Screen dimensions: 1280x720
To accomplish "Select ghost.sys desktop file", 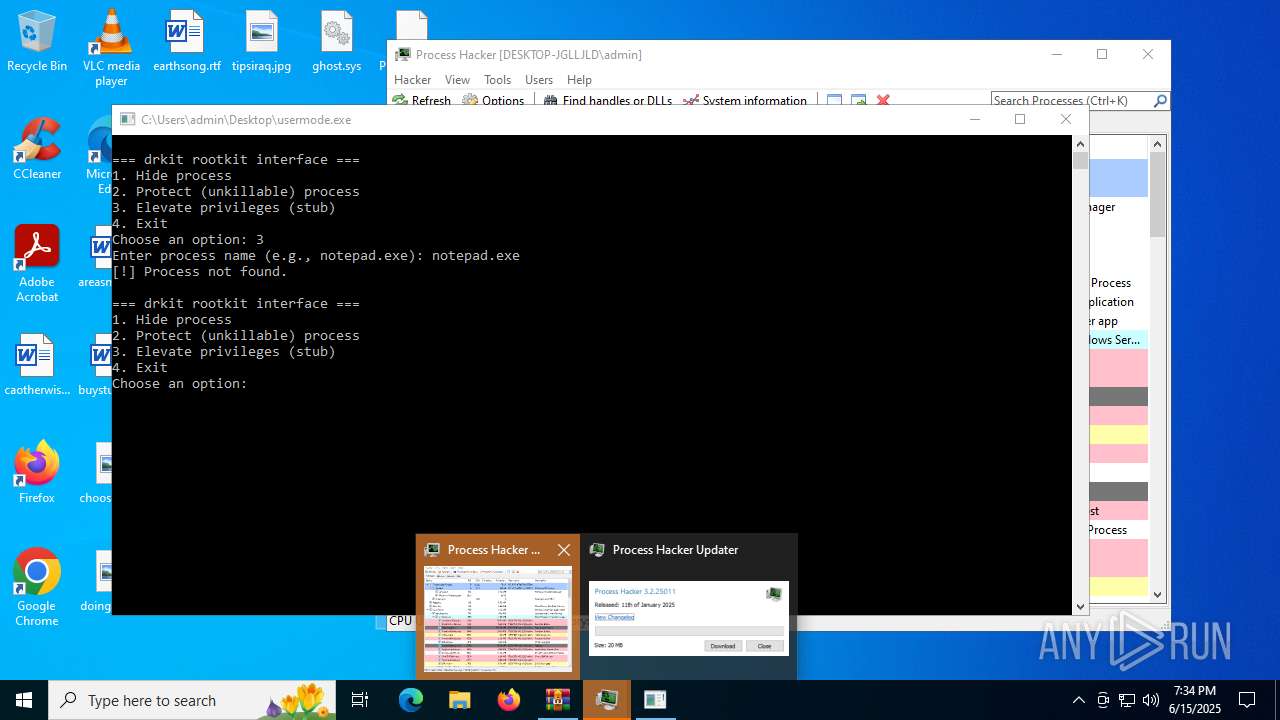I will click(x=337, y=41).
